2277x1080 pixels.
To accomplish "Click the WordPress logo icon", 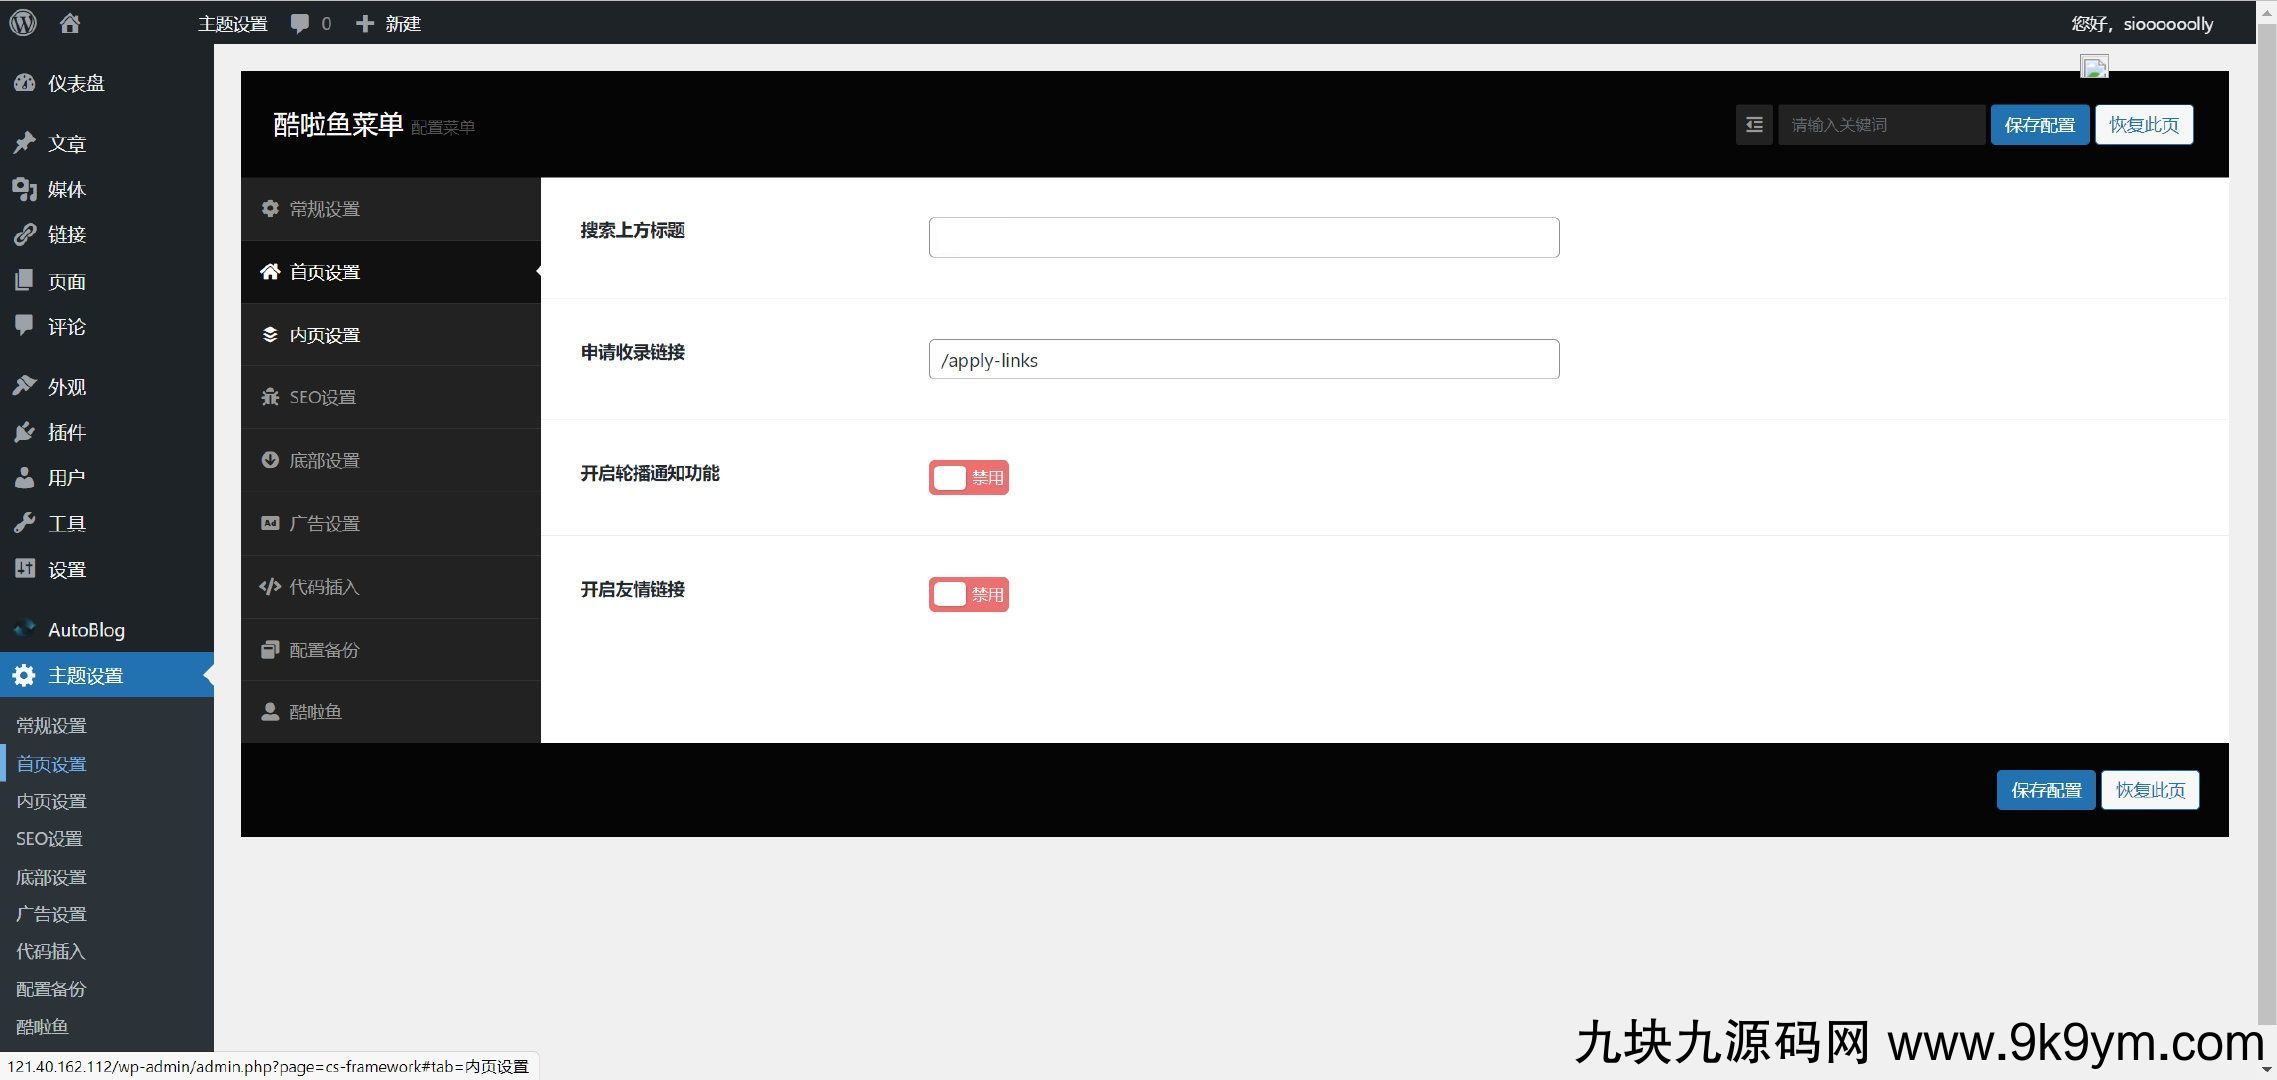I will point(23,23).
